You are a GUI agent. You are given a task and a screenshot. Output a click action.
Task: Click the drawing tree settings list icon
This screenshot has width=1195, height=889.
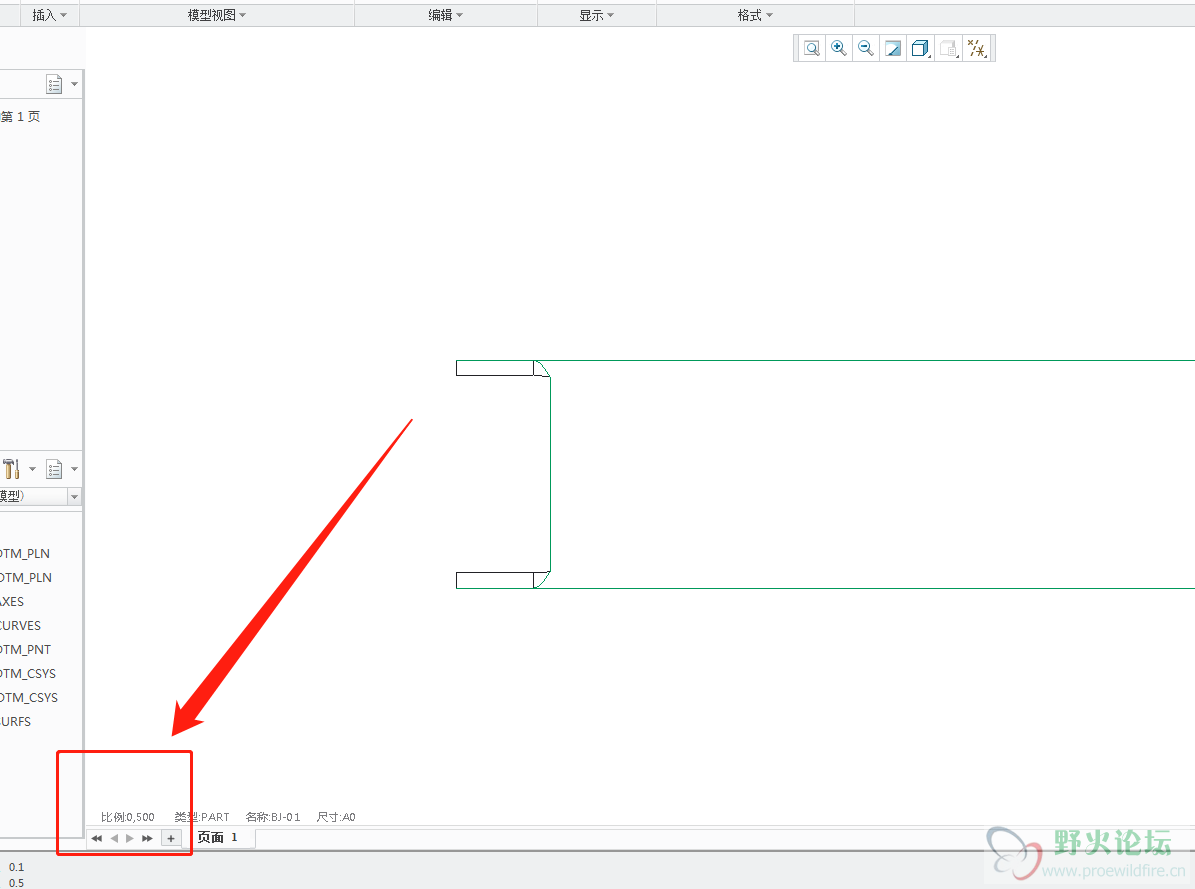click(x=54, y=84)
